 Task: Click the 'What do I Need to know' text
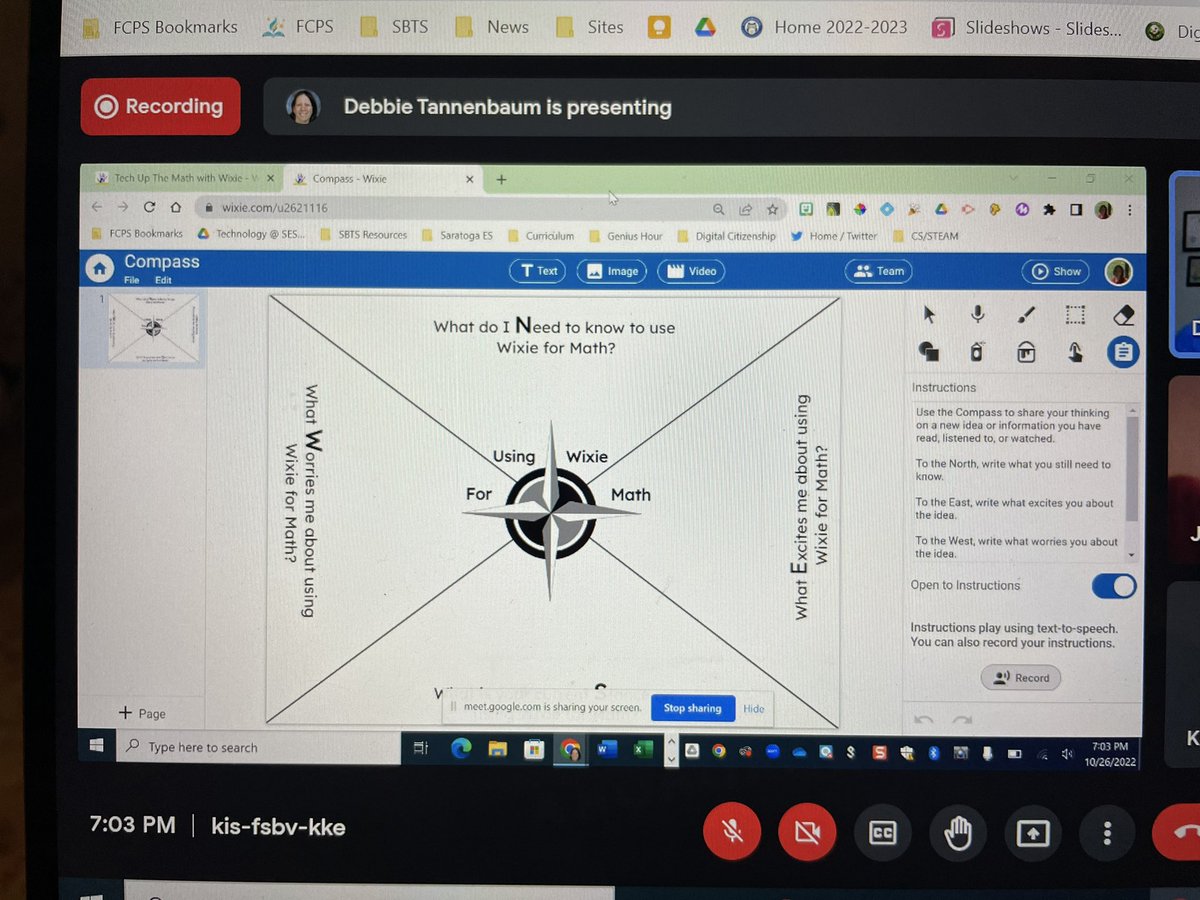555,336
